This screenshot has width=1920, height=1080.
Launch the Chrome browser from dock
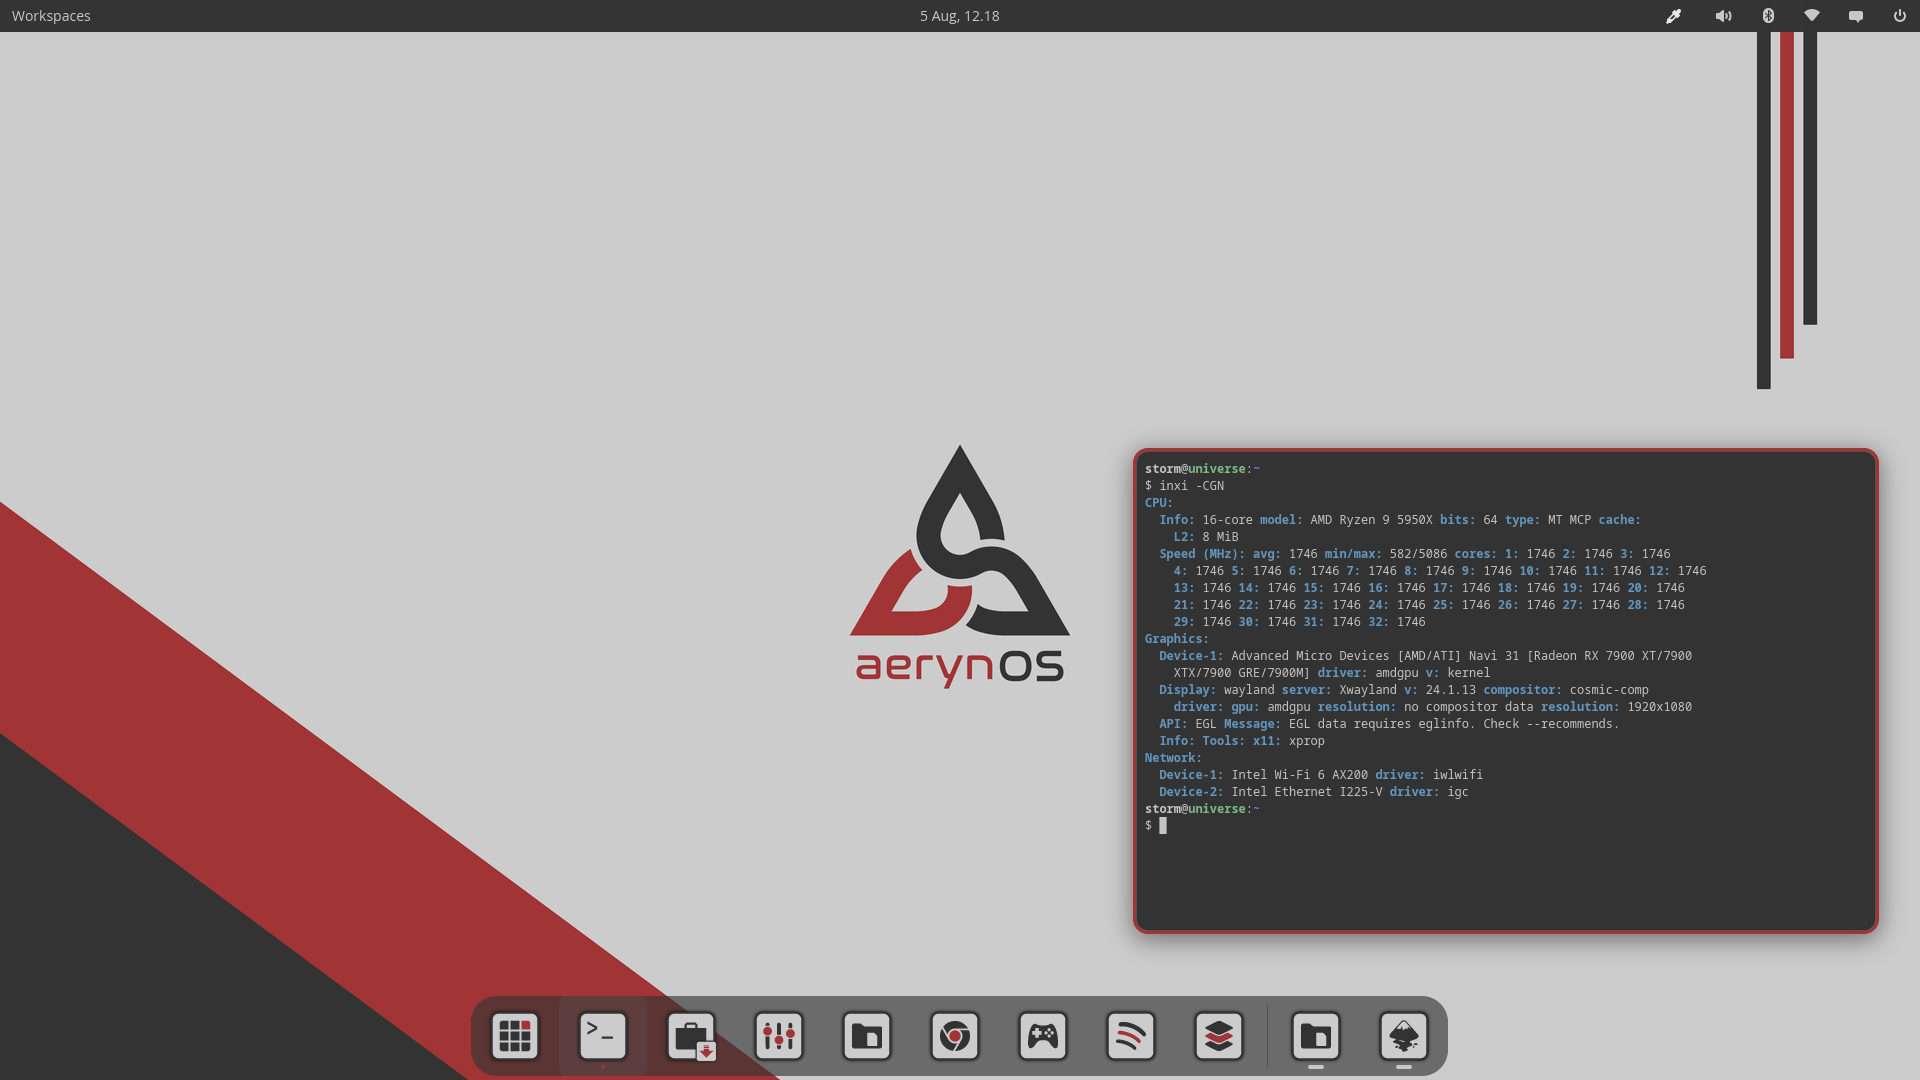coord(955,1036)
